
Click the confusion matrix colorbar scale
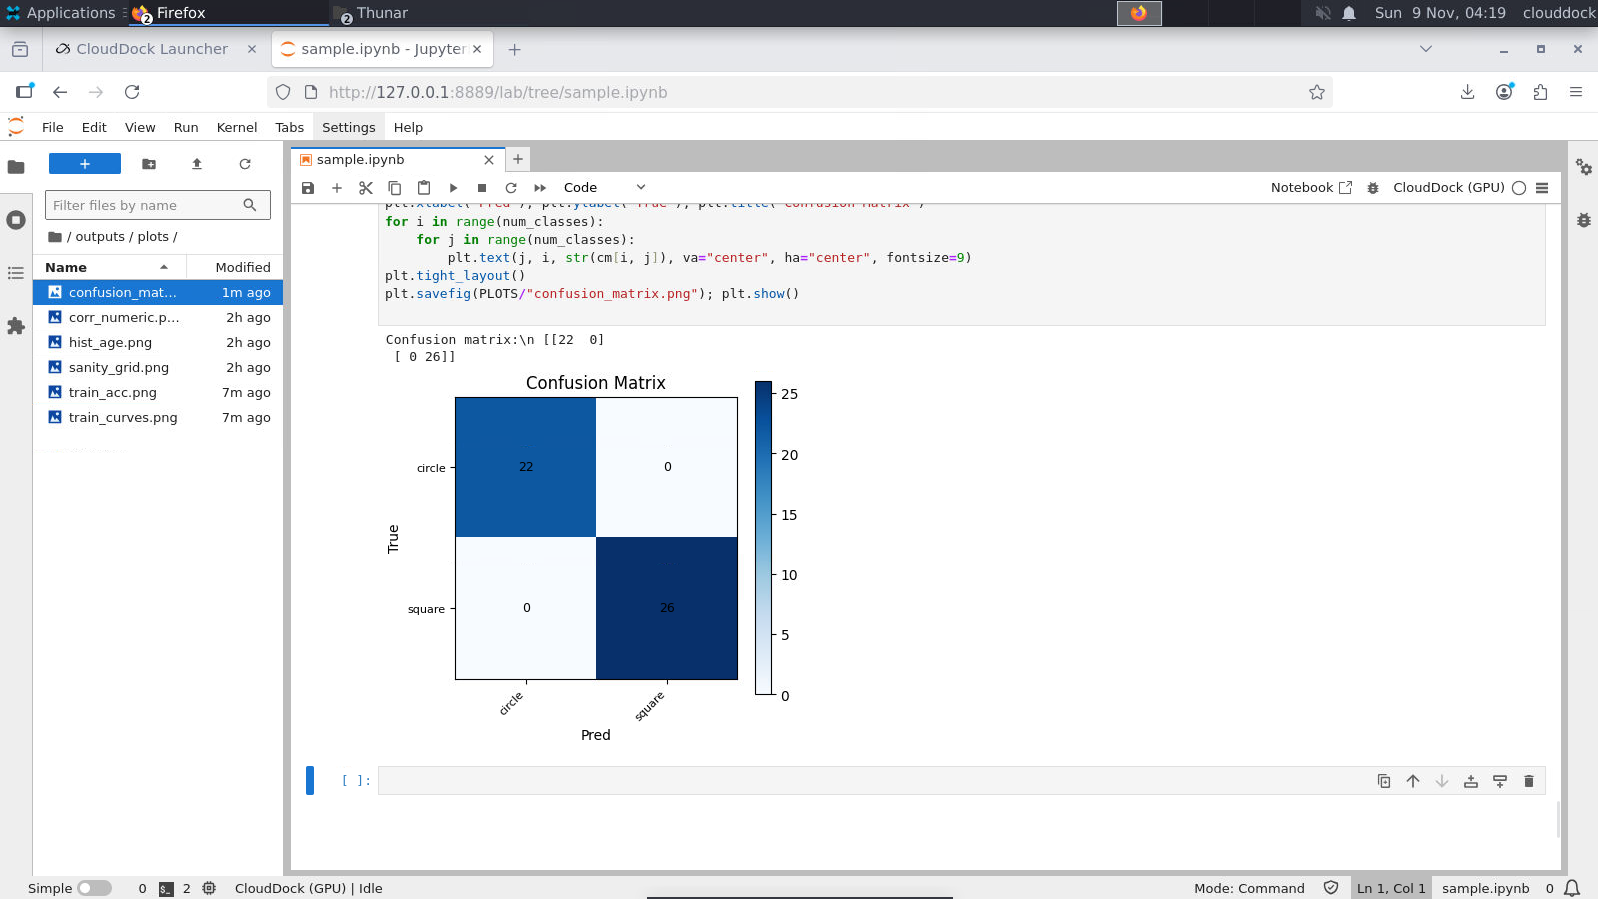point(764,538)
